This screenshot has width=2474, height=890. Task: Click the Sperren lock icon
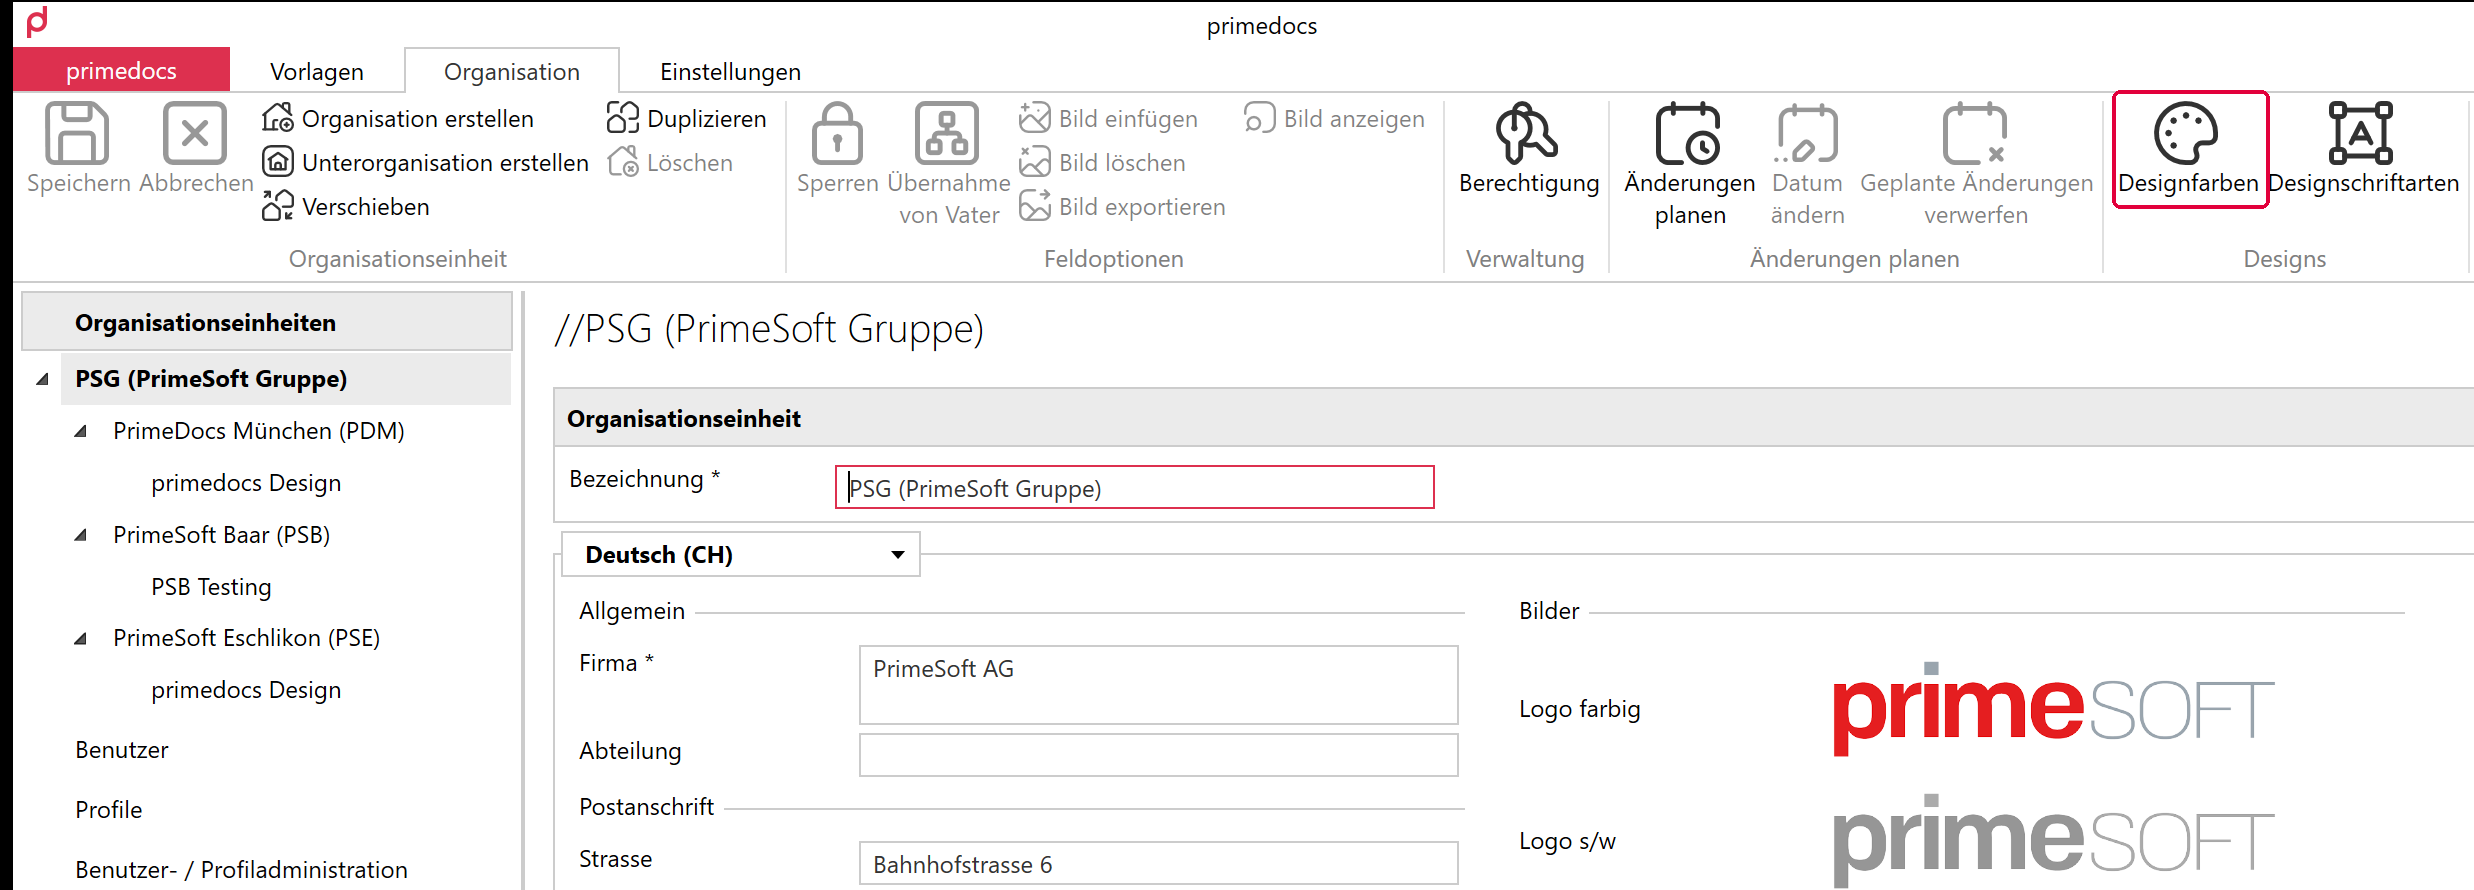(x=837, y=133)
